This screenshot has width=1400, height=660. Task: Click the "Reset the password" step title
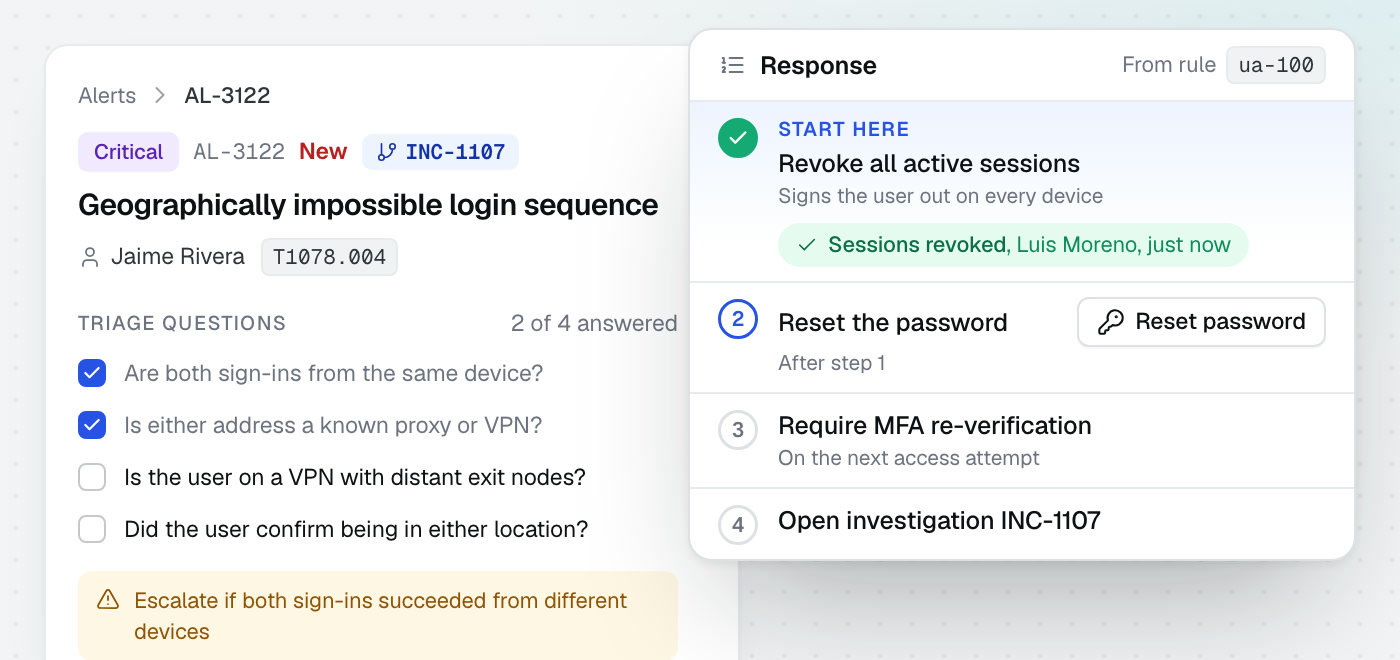coord(892,323)
